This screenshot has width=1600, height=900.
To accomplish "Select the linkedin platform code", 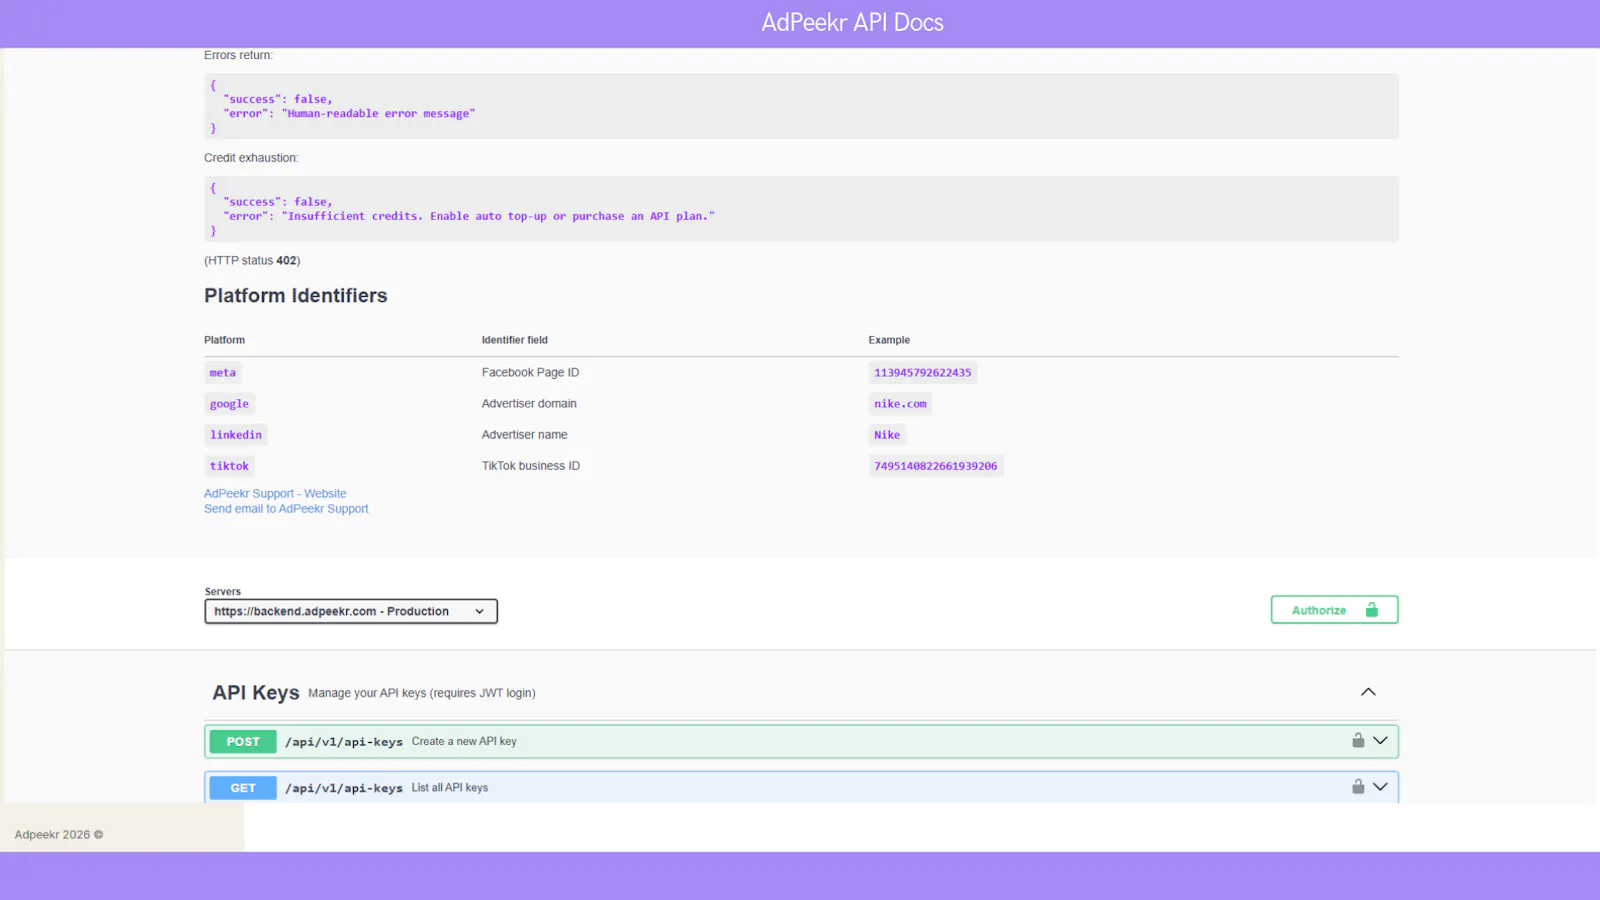I will pyautogui.click(x=236, y=435).
